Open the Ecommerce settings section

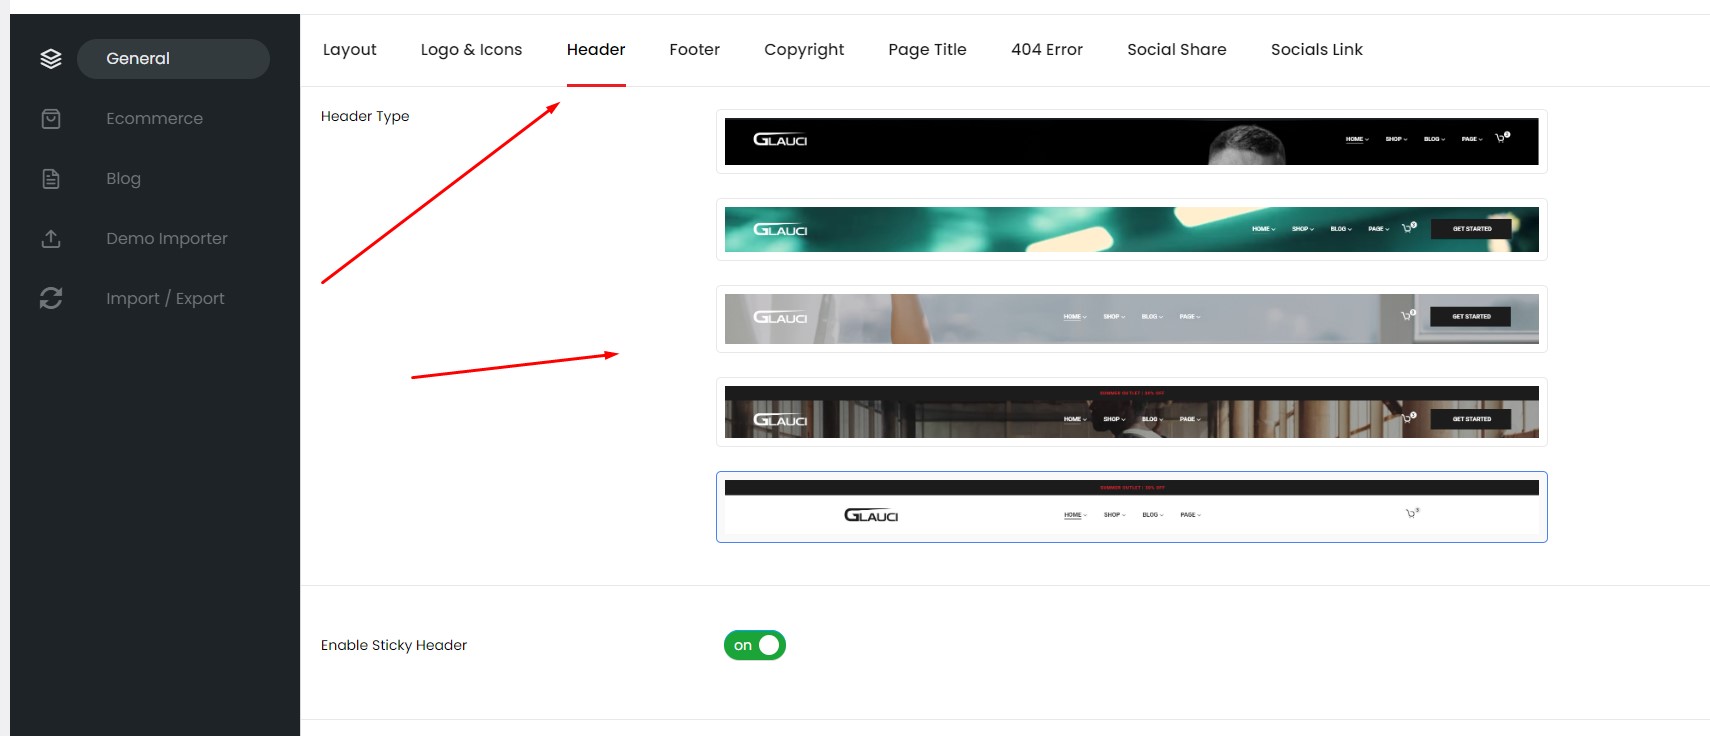tap(154, 119)
